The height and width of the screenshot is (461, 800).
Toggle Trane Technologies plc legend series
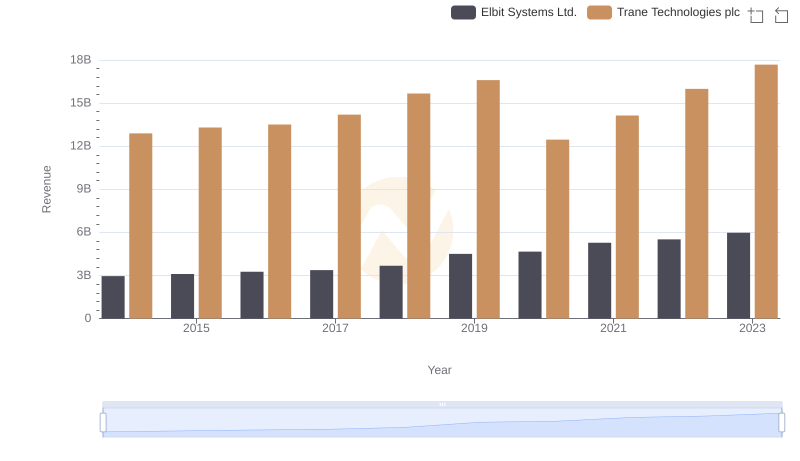pyautogui.click(x=663, y=12)
